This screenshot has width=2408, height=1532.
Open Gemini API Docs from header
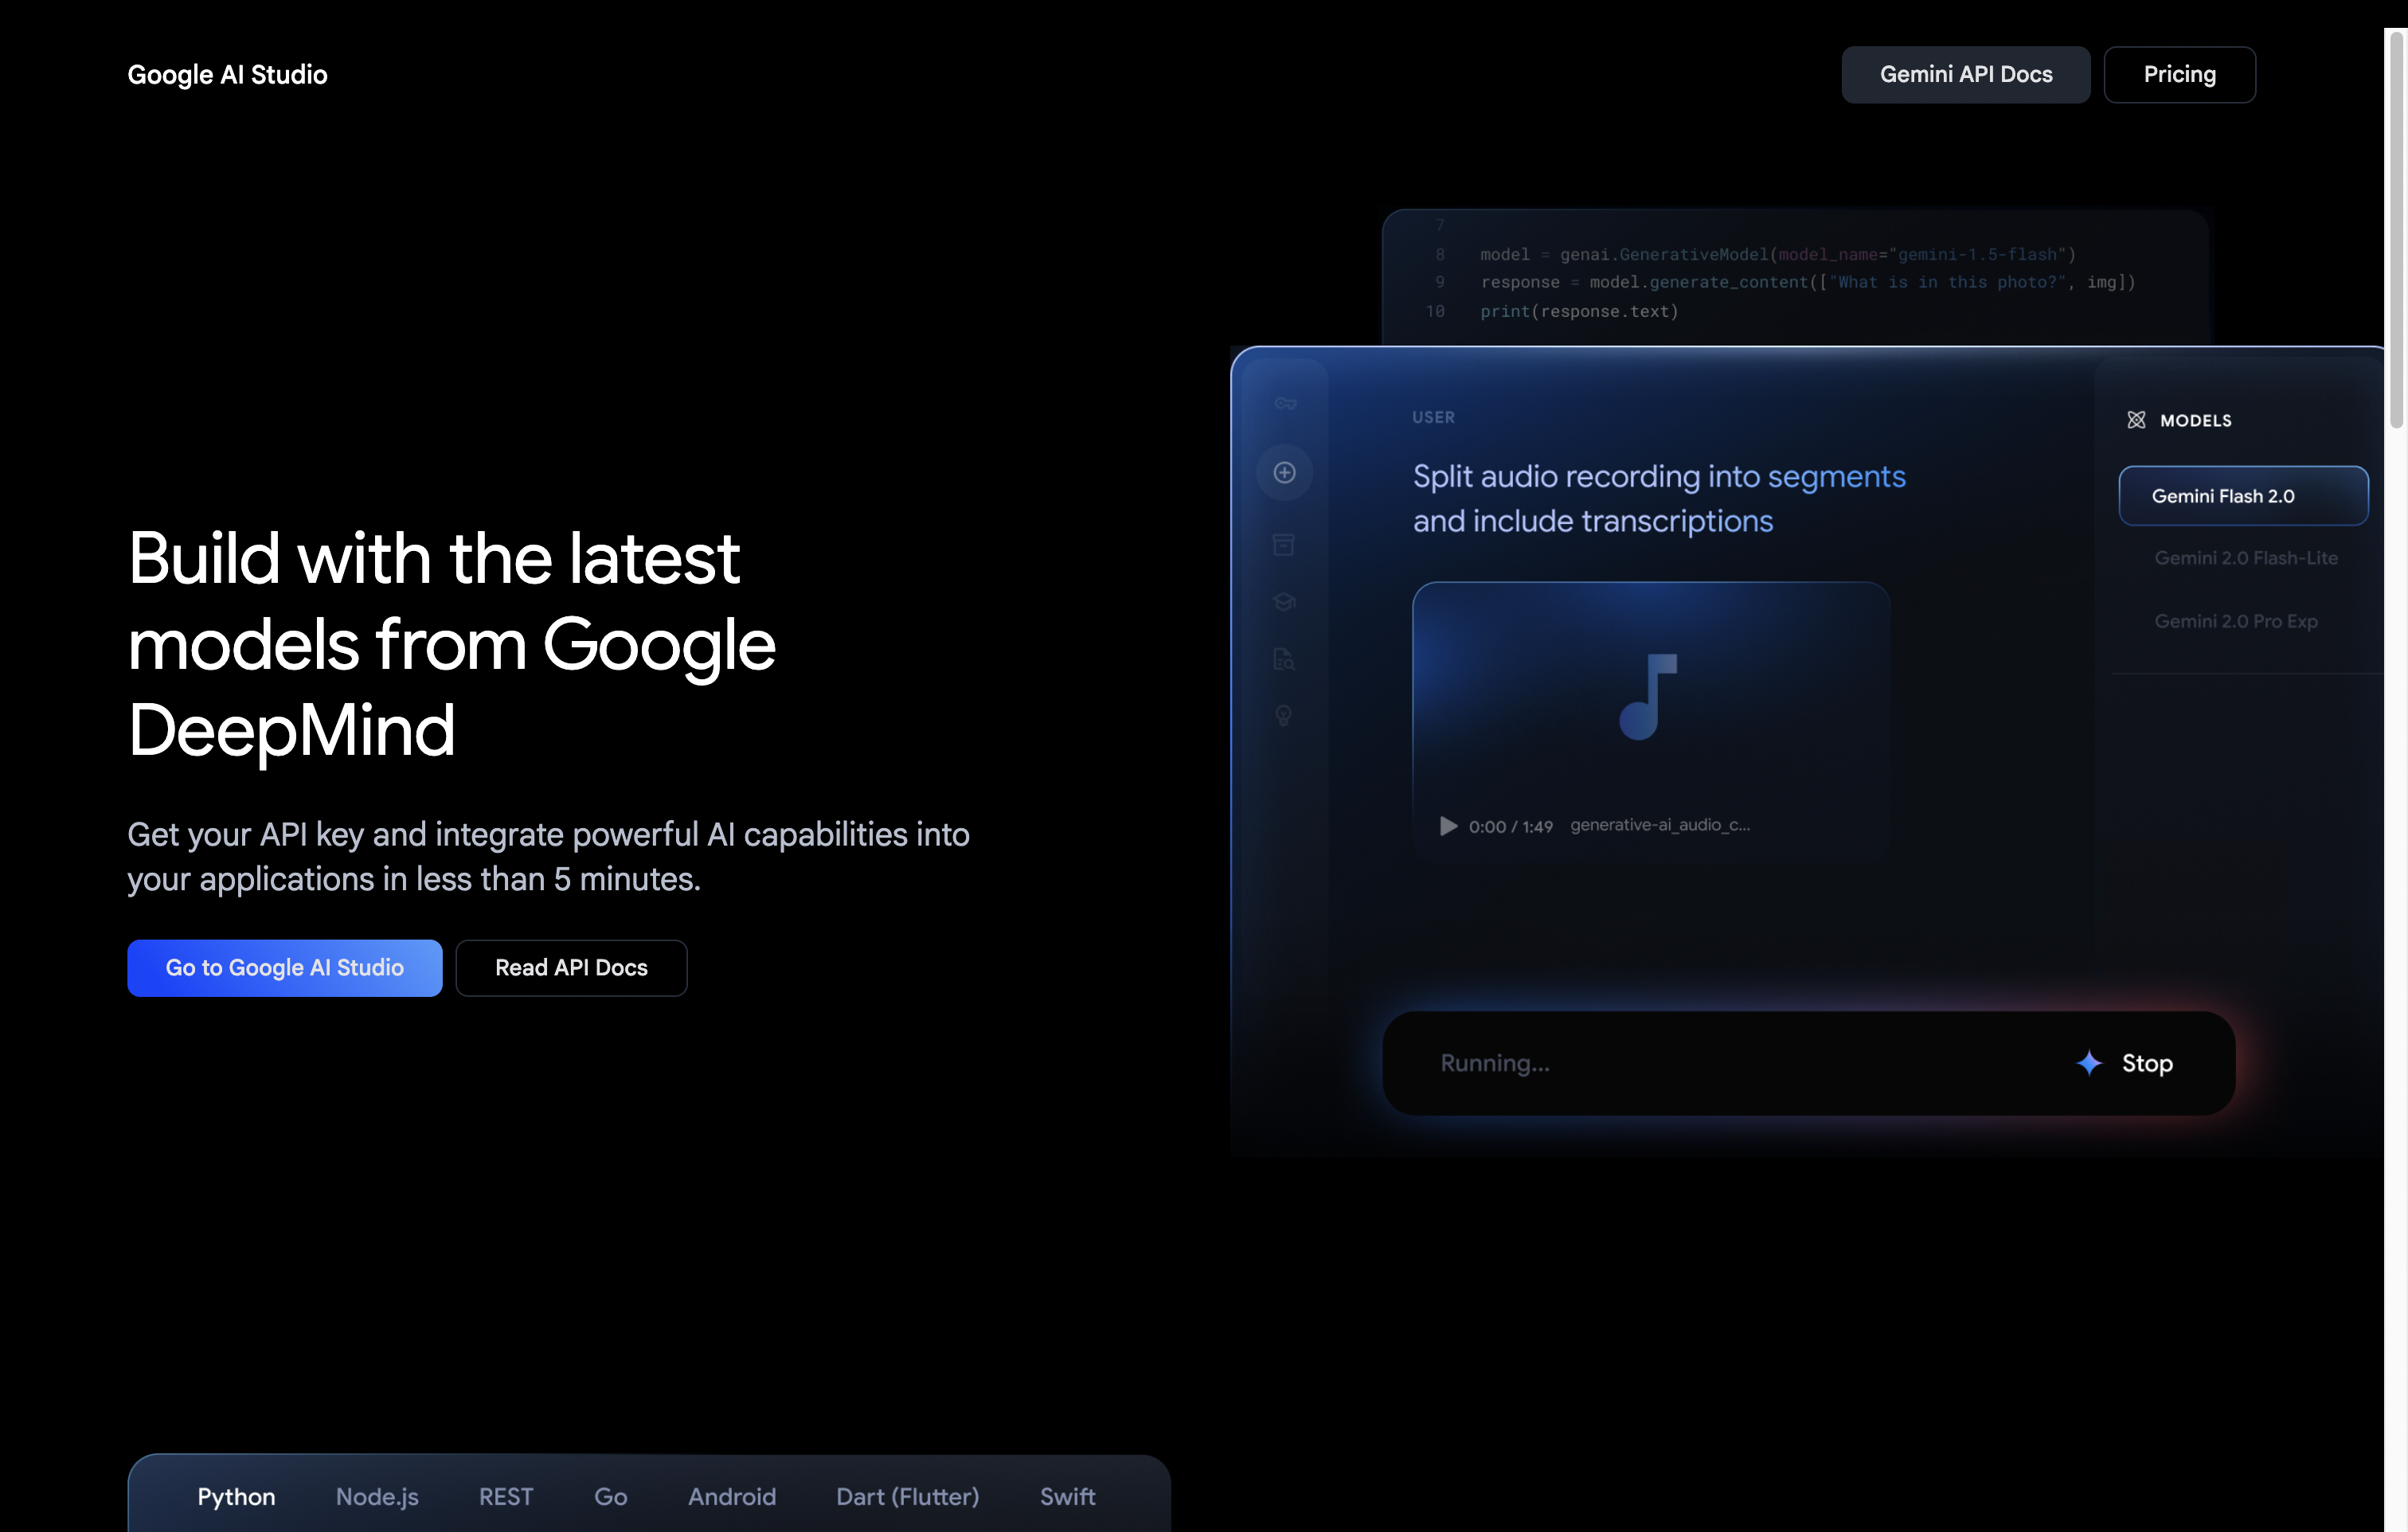pyautogui.click(x=1965, y=74)
